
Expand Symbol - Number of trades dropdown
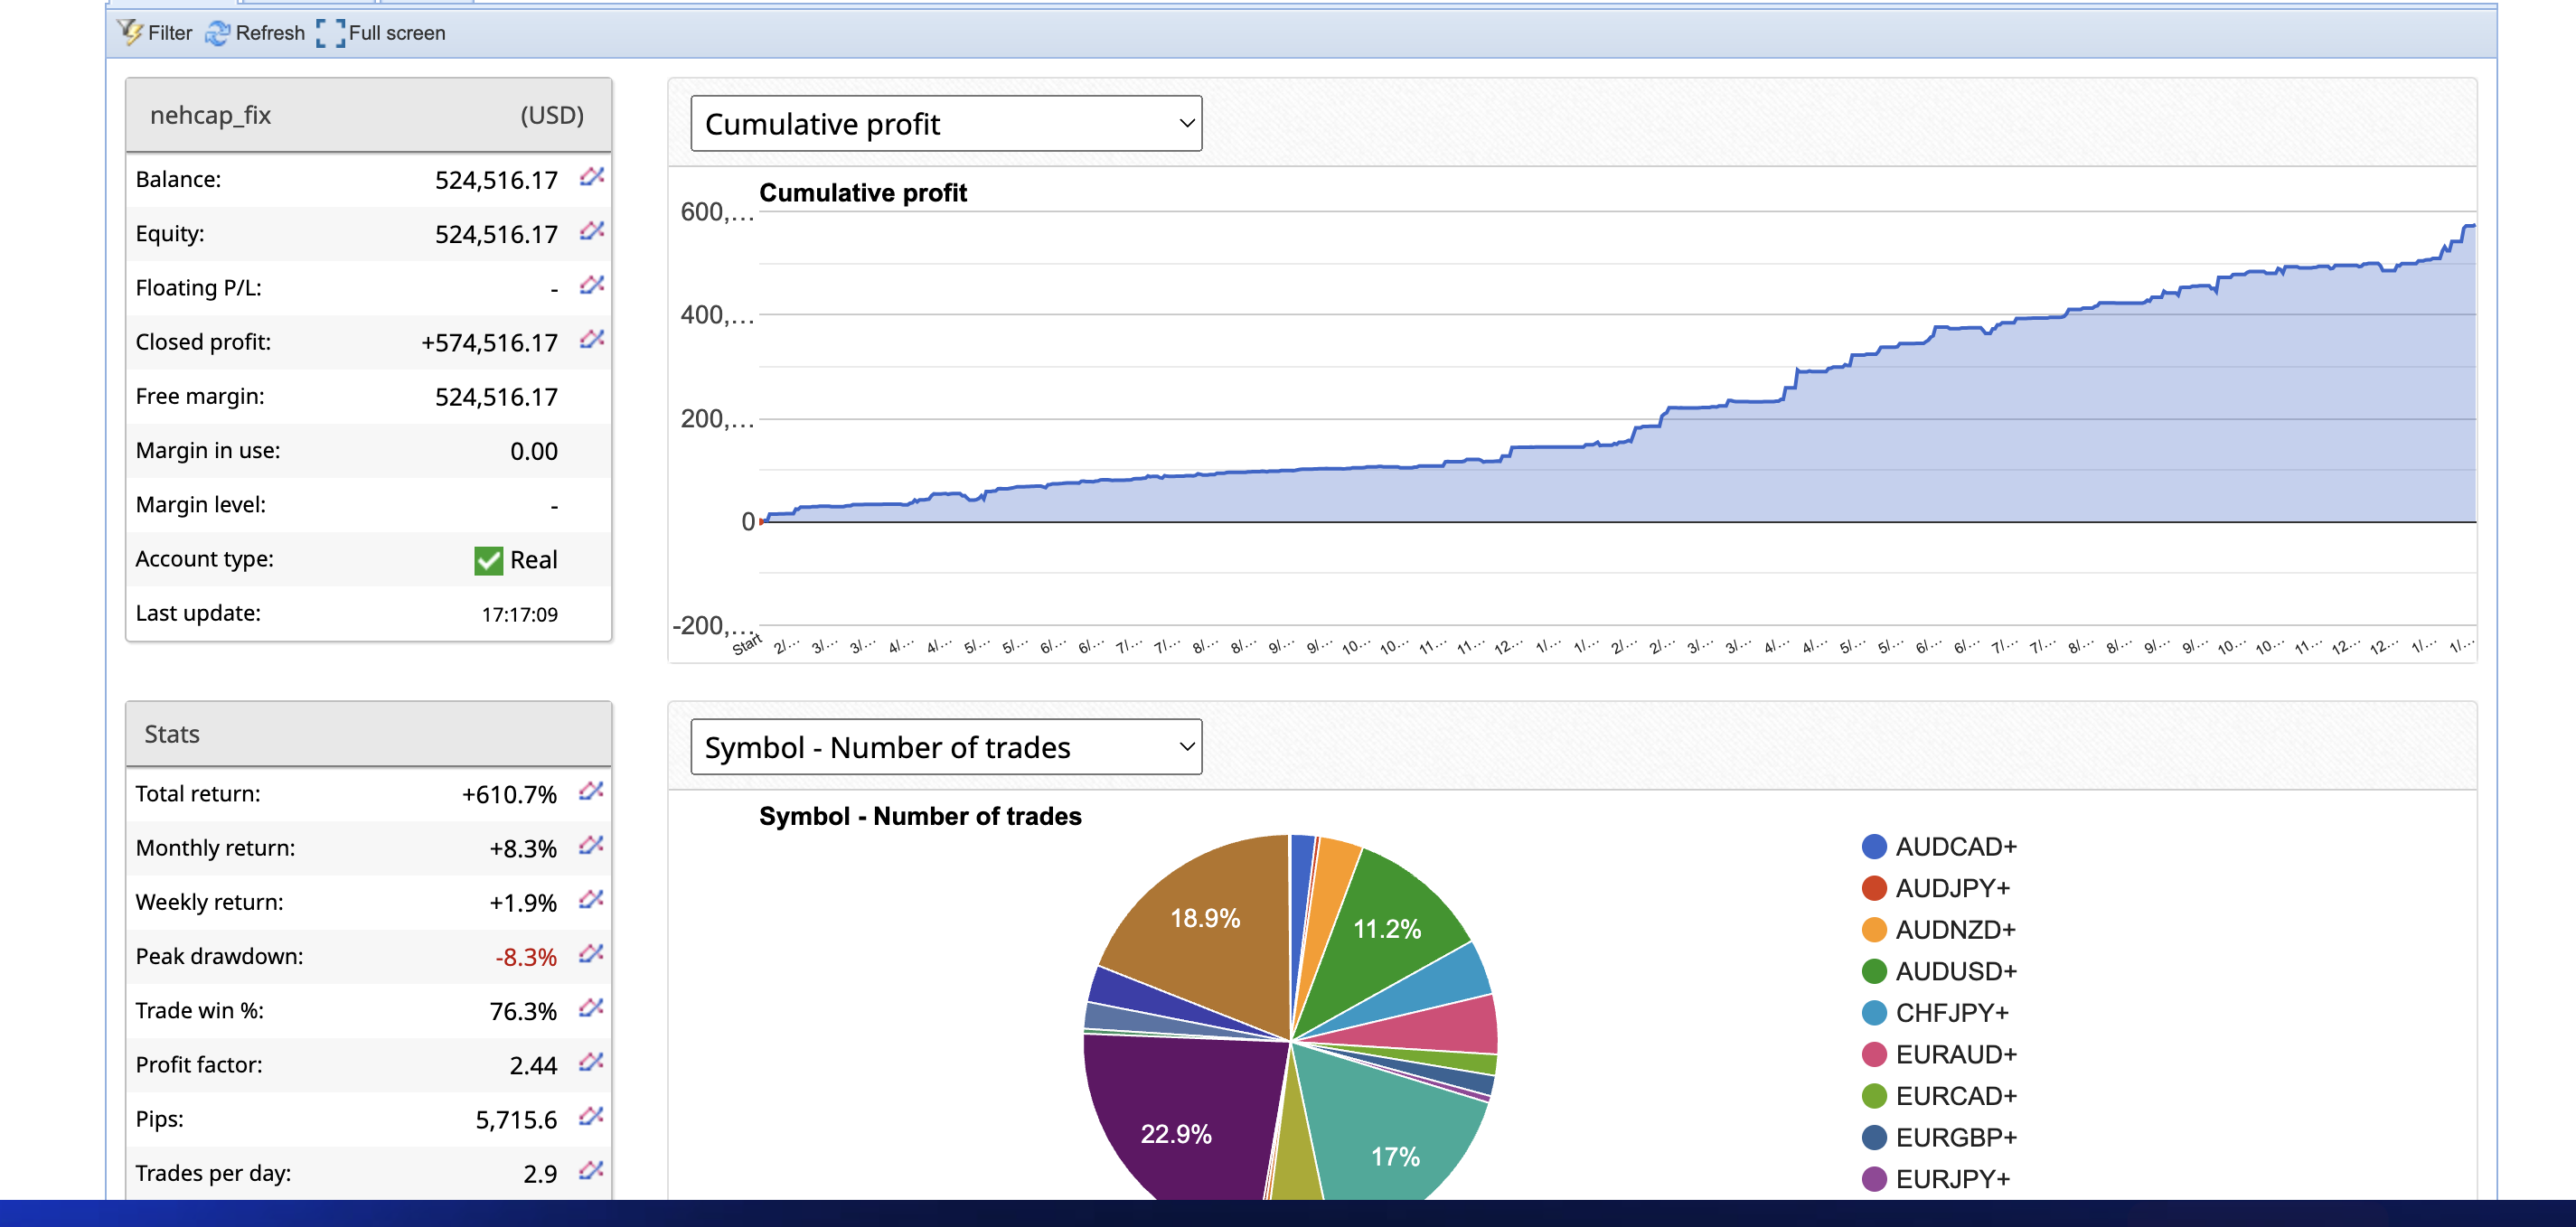[945, 747]
